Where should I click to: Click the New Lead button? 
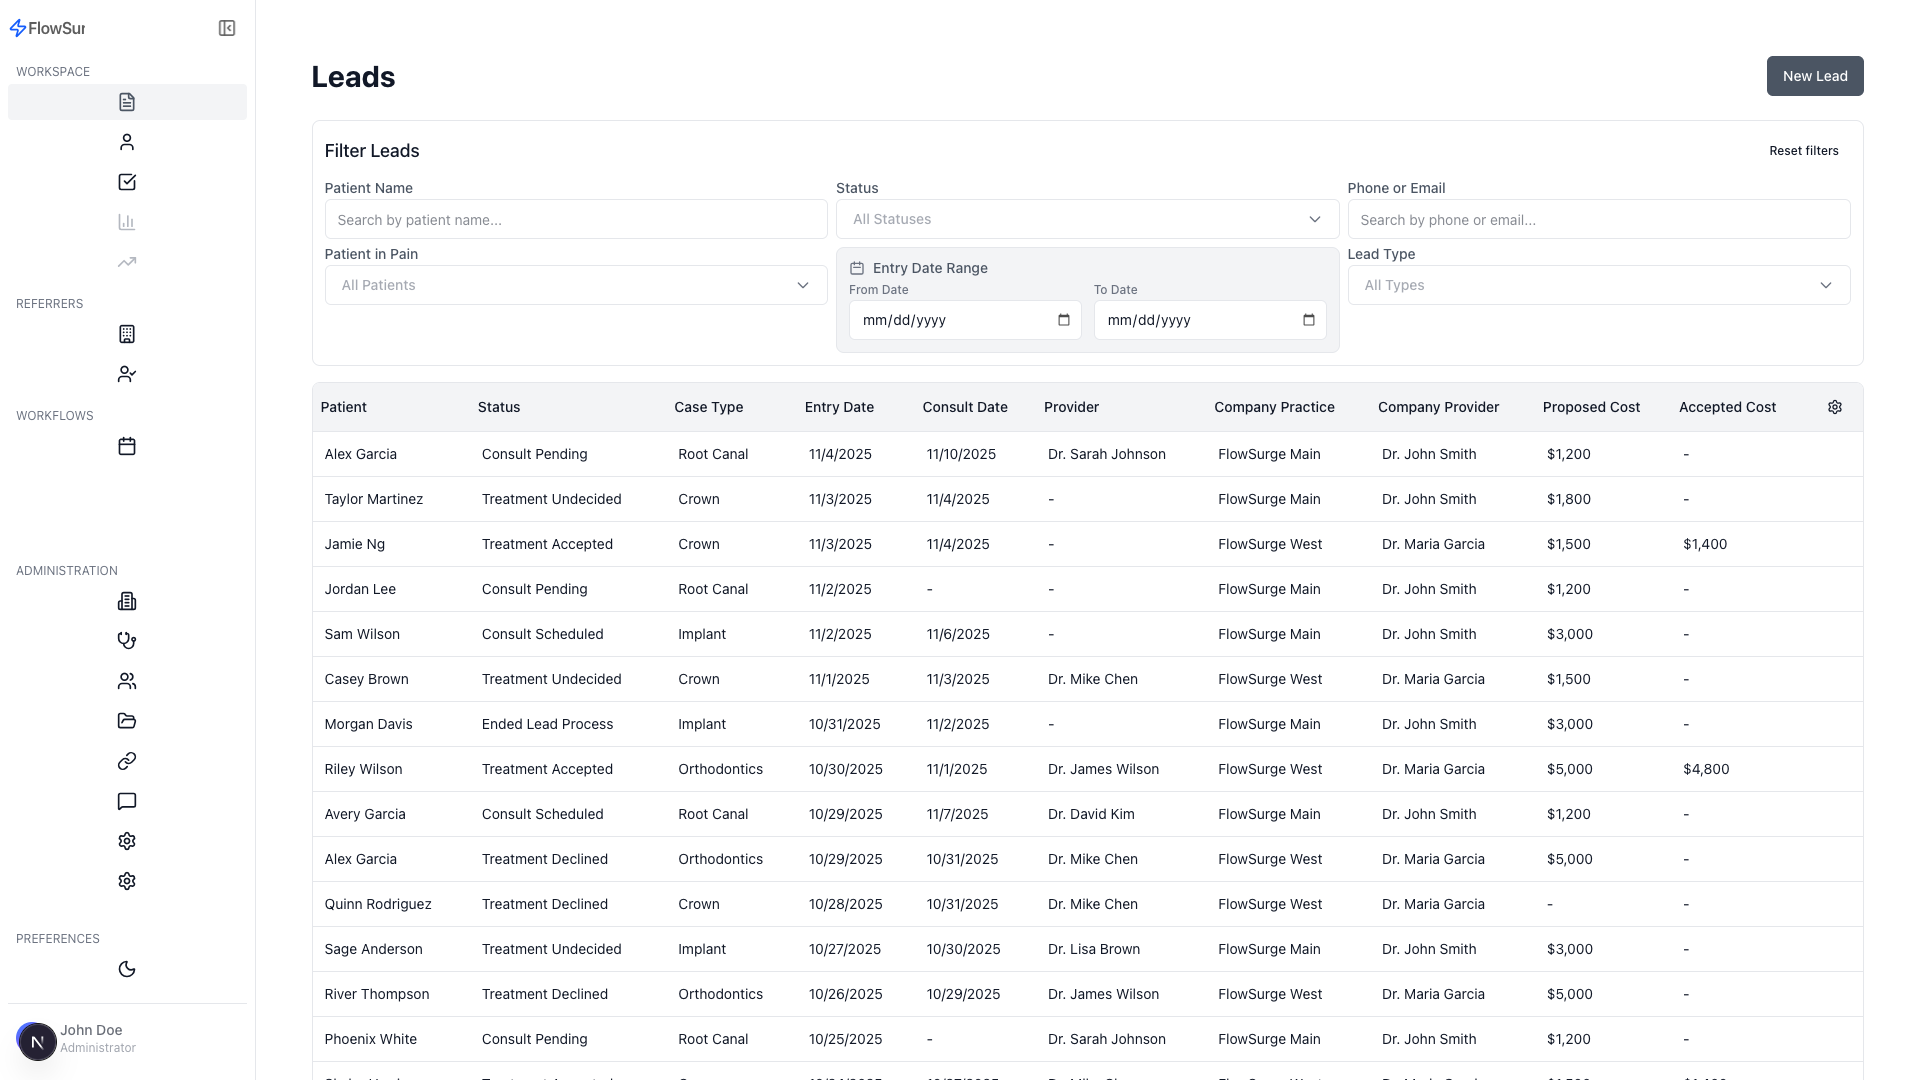(x=1814, y=76)
